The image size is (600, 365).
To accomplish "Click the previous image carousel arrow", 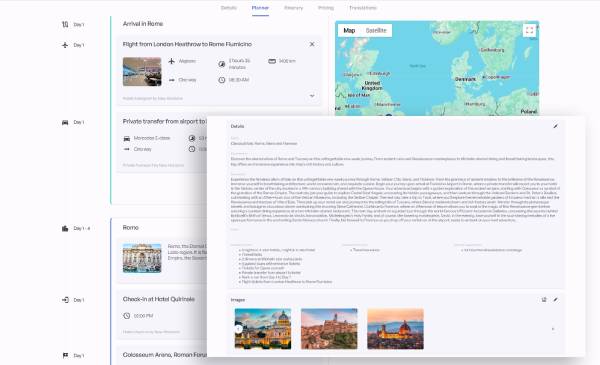I will point(239,329).
